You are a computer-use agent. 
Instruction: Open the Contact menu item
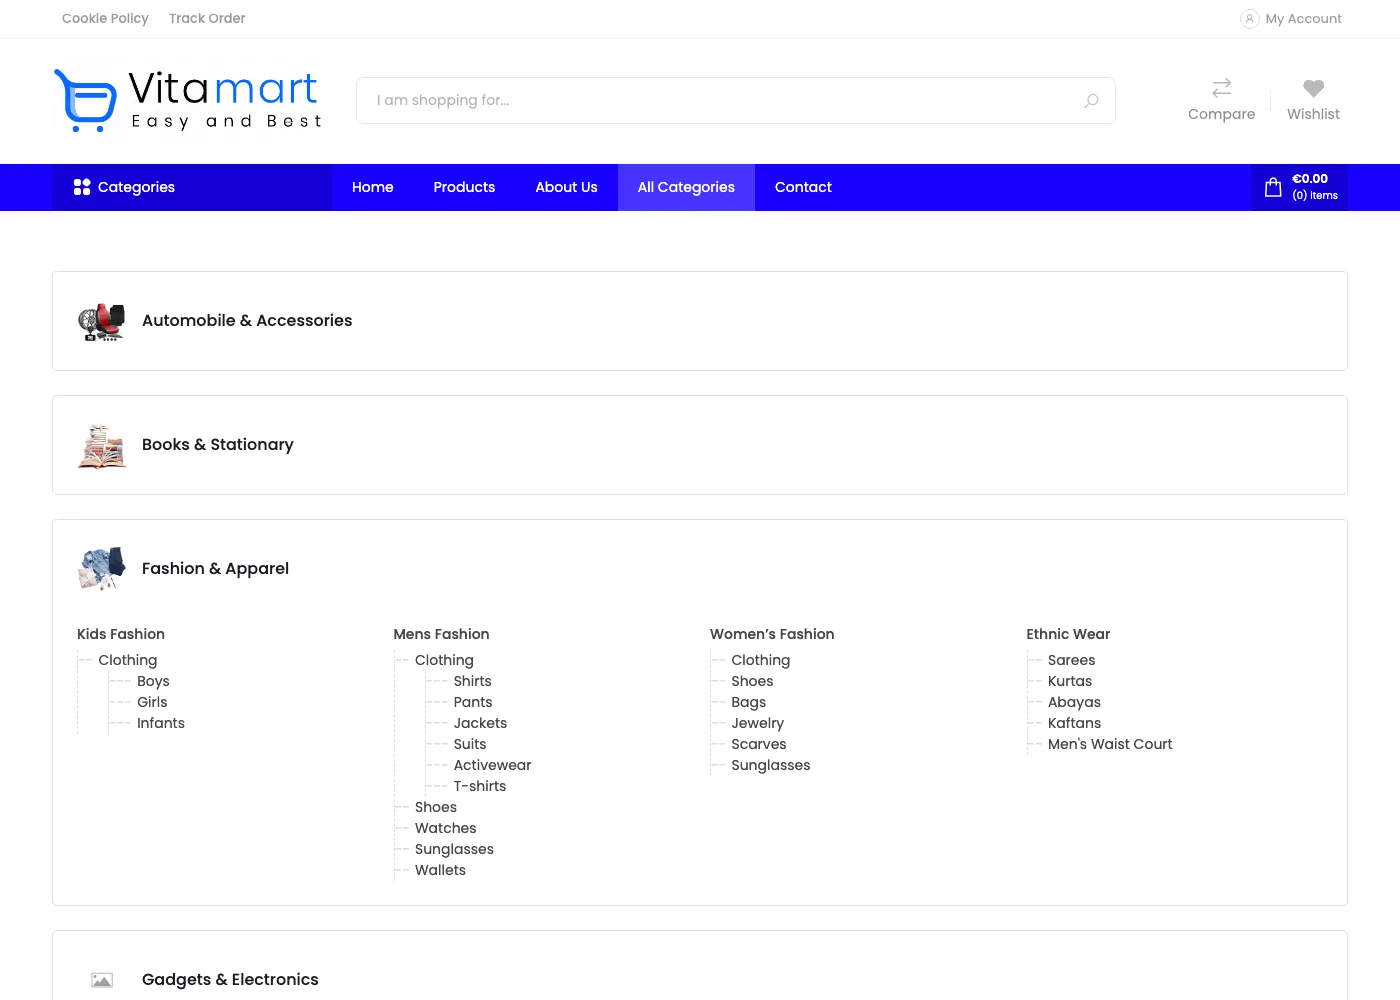pos(803,187)
